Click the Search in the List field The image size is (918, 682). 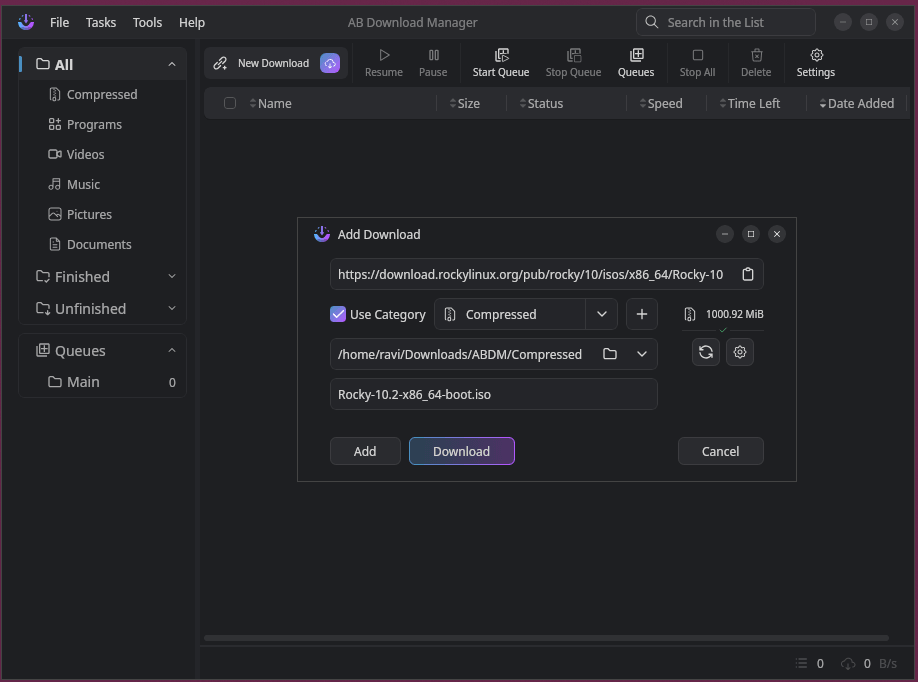click(725, 22)
